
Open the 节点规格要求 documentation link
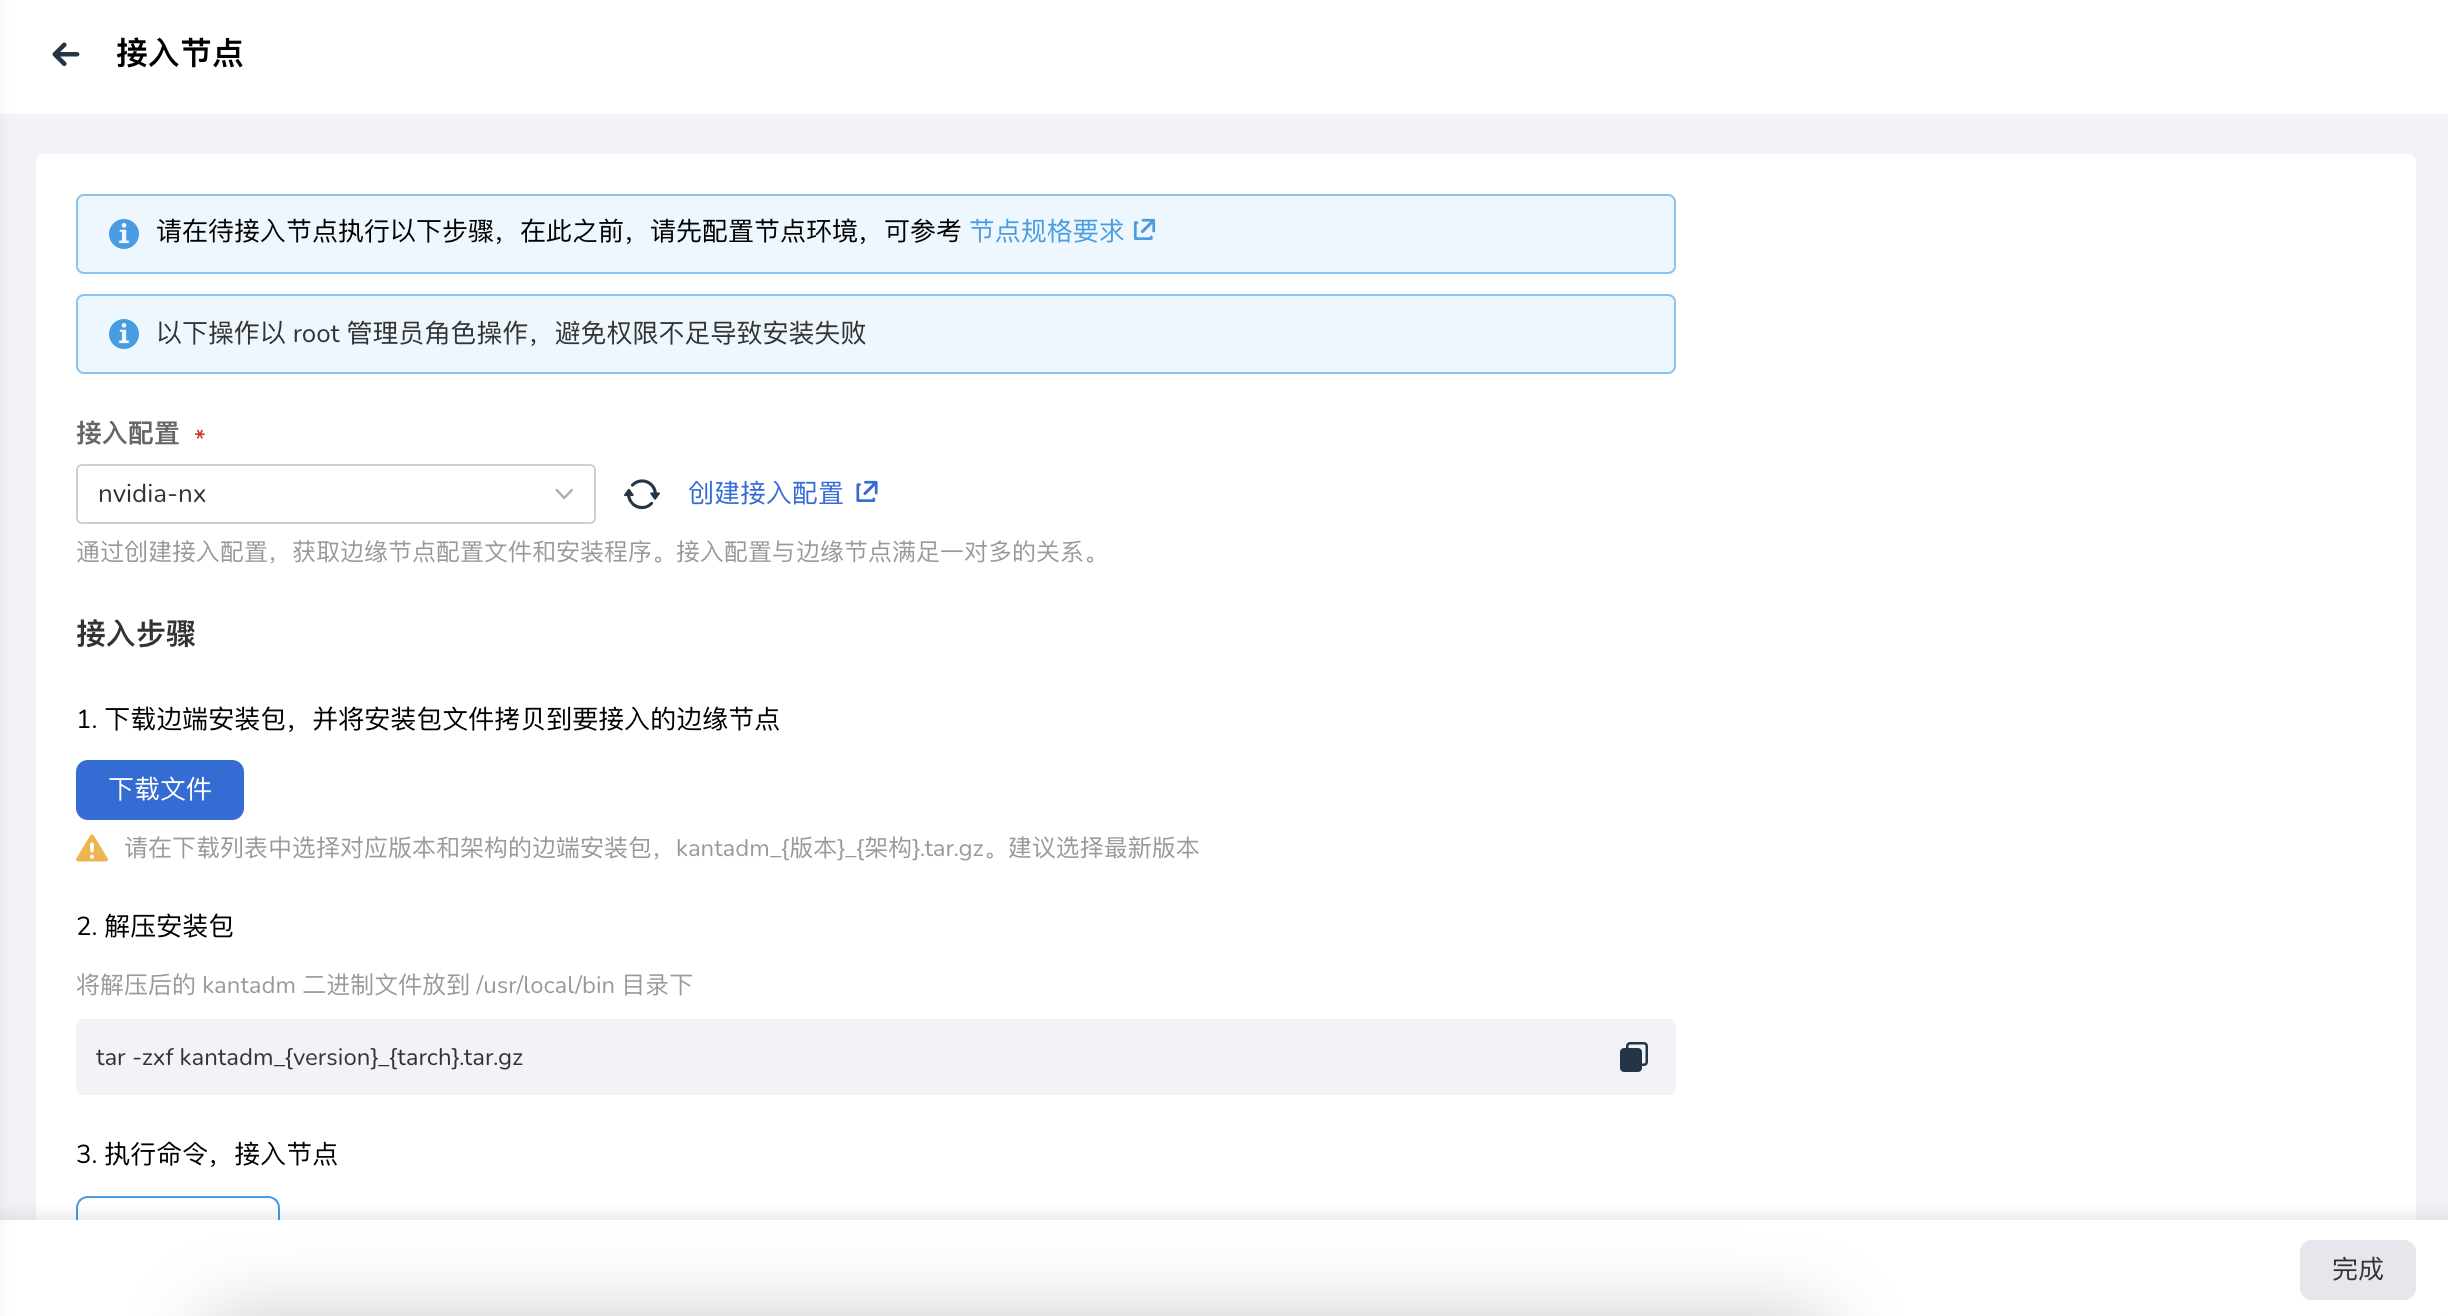point(1046,230)
